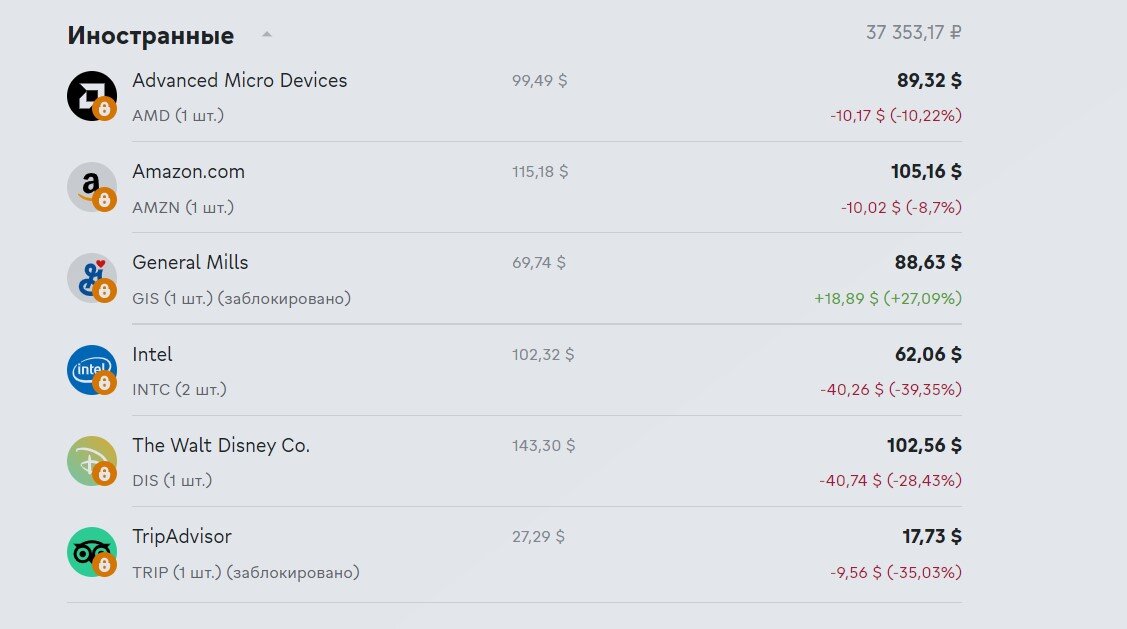
Task: Click the lock badge on the TripAdvisor logo
Action: coord(104,565)
